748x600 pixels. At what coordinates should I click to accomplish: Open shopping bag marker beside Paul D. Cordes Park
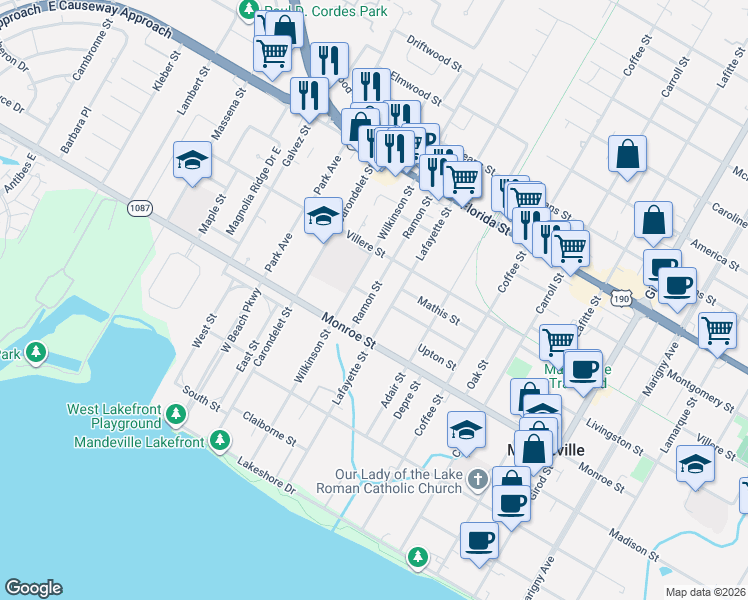[x=285, y=29]
